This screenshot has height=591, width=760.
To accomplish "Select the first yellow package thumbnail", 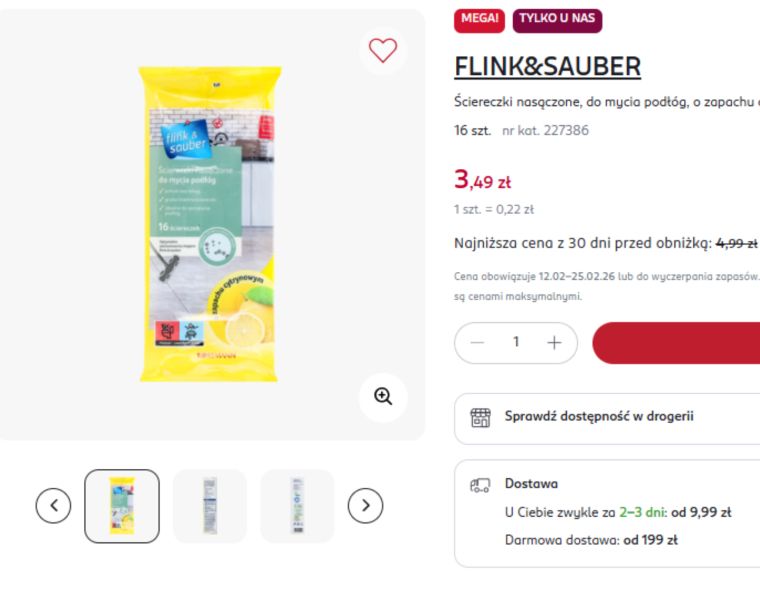I will coord(122,506).
